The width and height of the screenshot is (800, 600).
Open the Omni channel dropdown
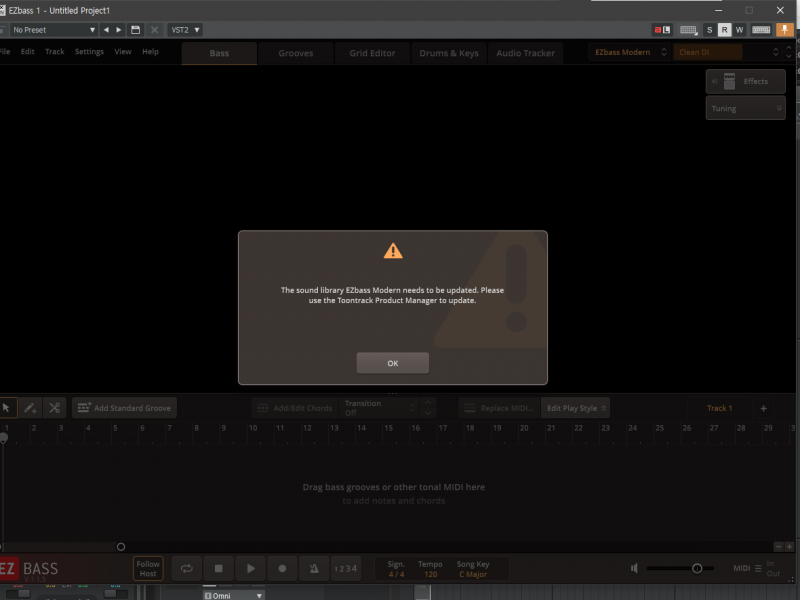pos(233,595)
